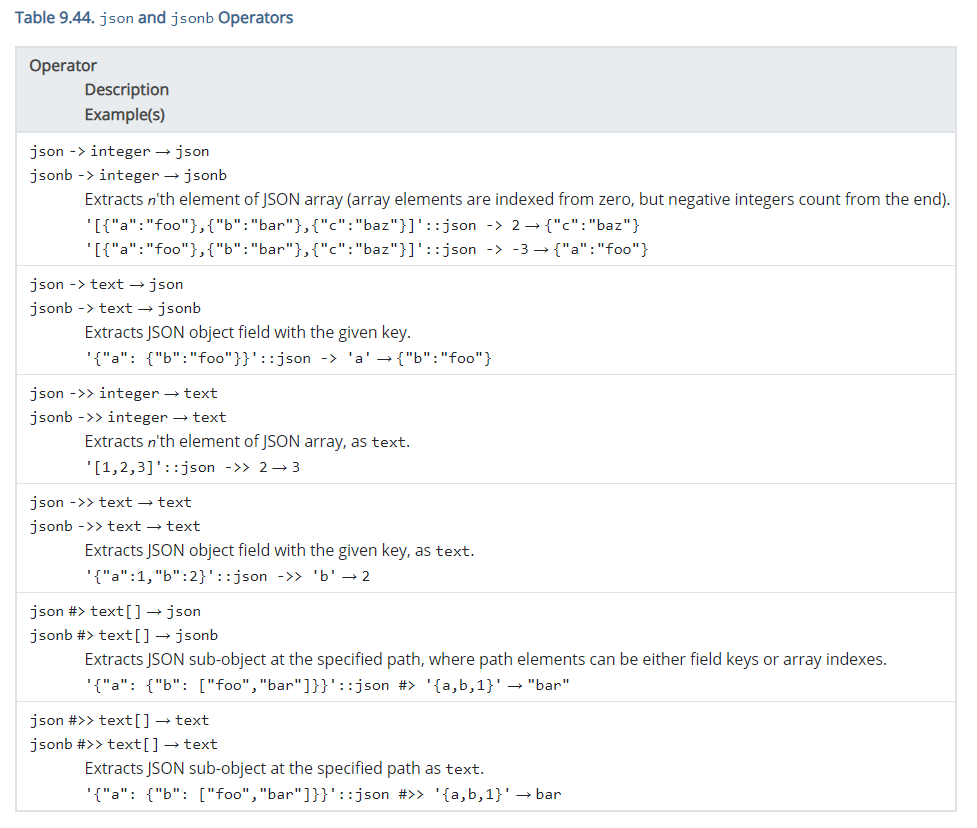Viewport: 977px width, 828px height.
Task: Click the '[1,2,3]'::json ->> 2 example
Action: coord(192,466)
